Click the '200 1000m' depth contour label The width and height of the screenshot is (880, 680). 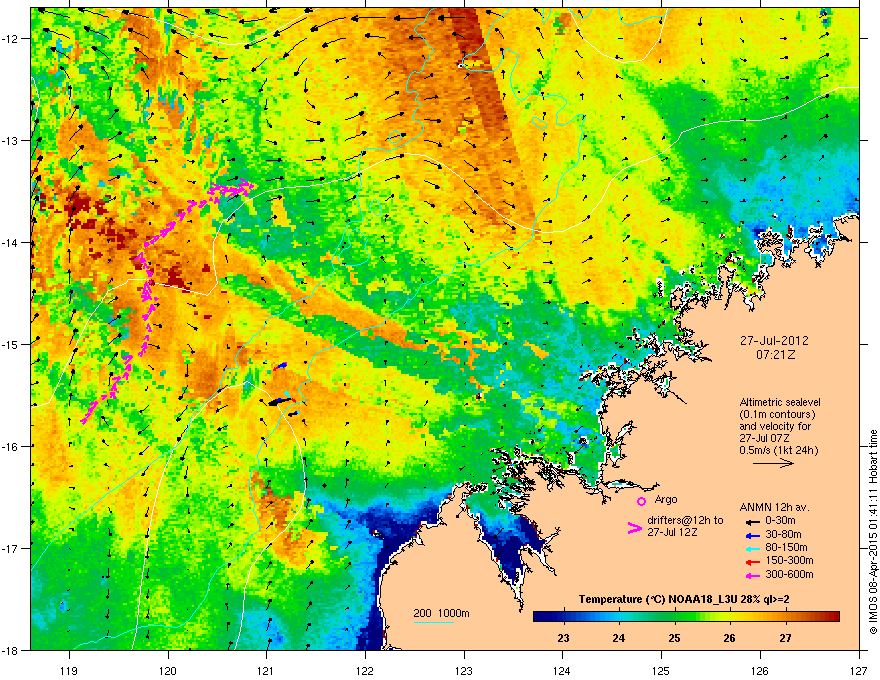(441, 613)
